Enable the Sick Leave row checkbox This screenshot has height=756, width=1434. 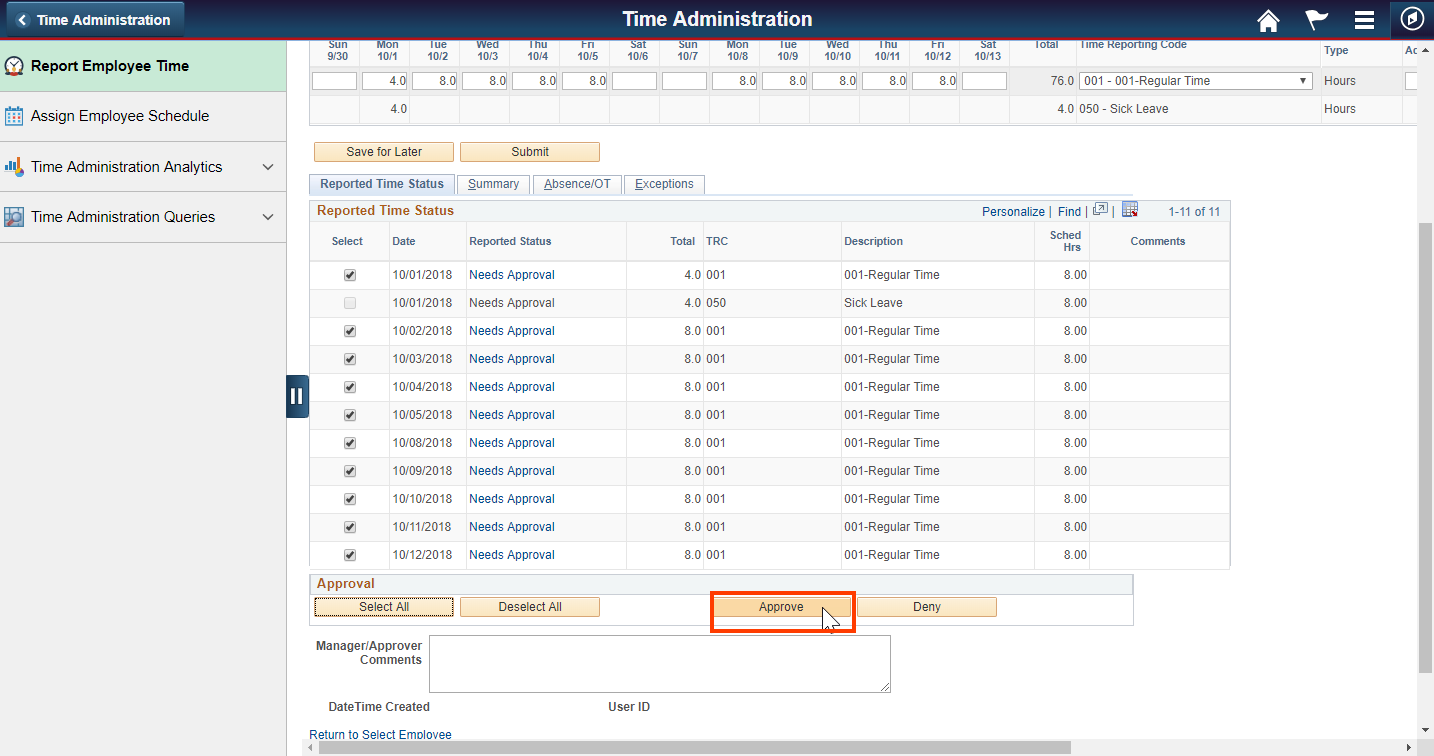[349, 303]
